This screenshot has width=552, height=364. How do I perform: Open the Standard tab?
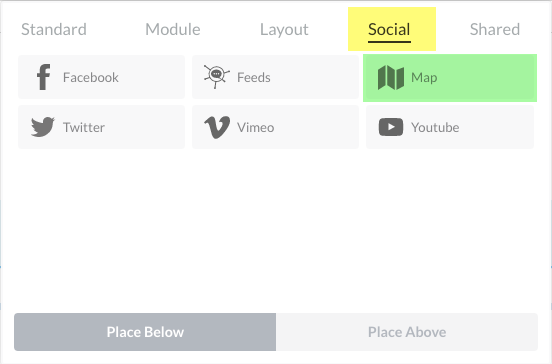54,29
